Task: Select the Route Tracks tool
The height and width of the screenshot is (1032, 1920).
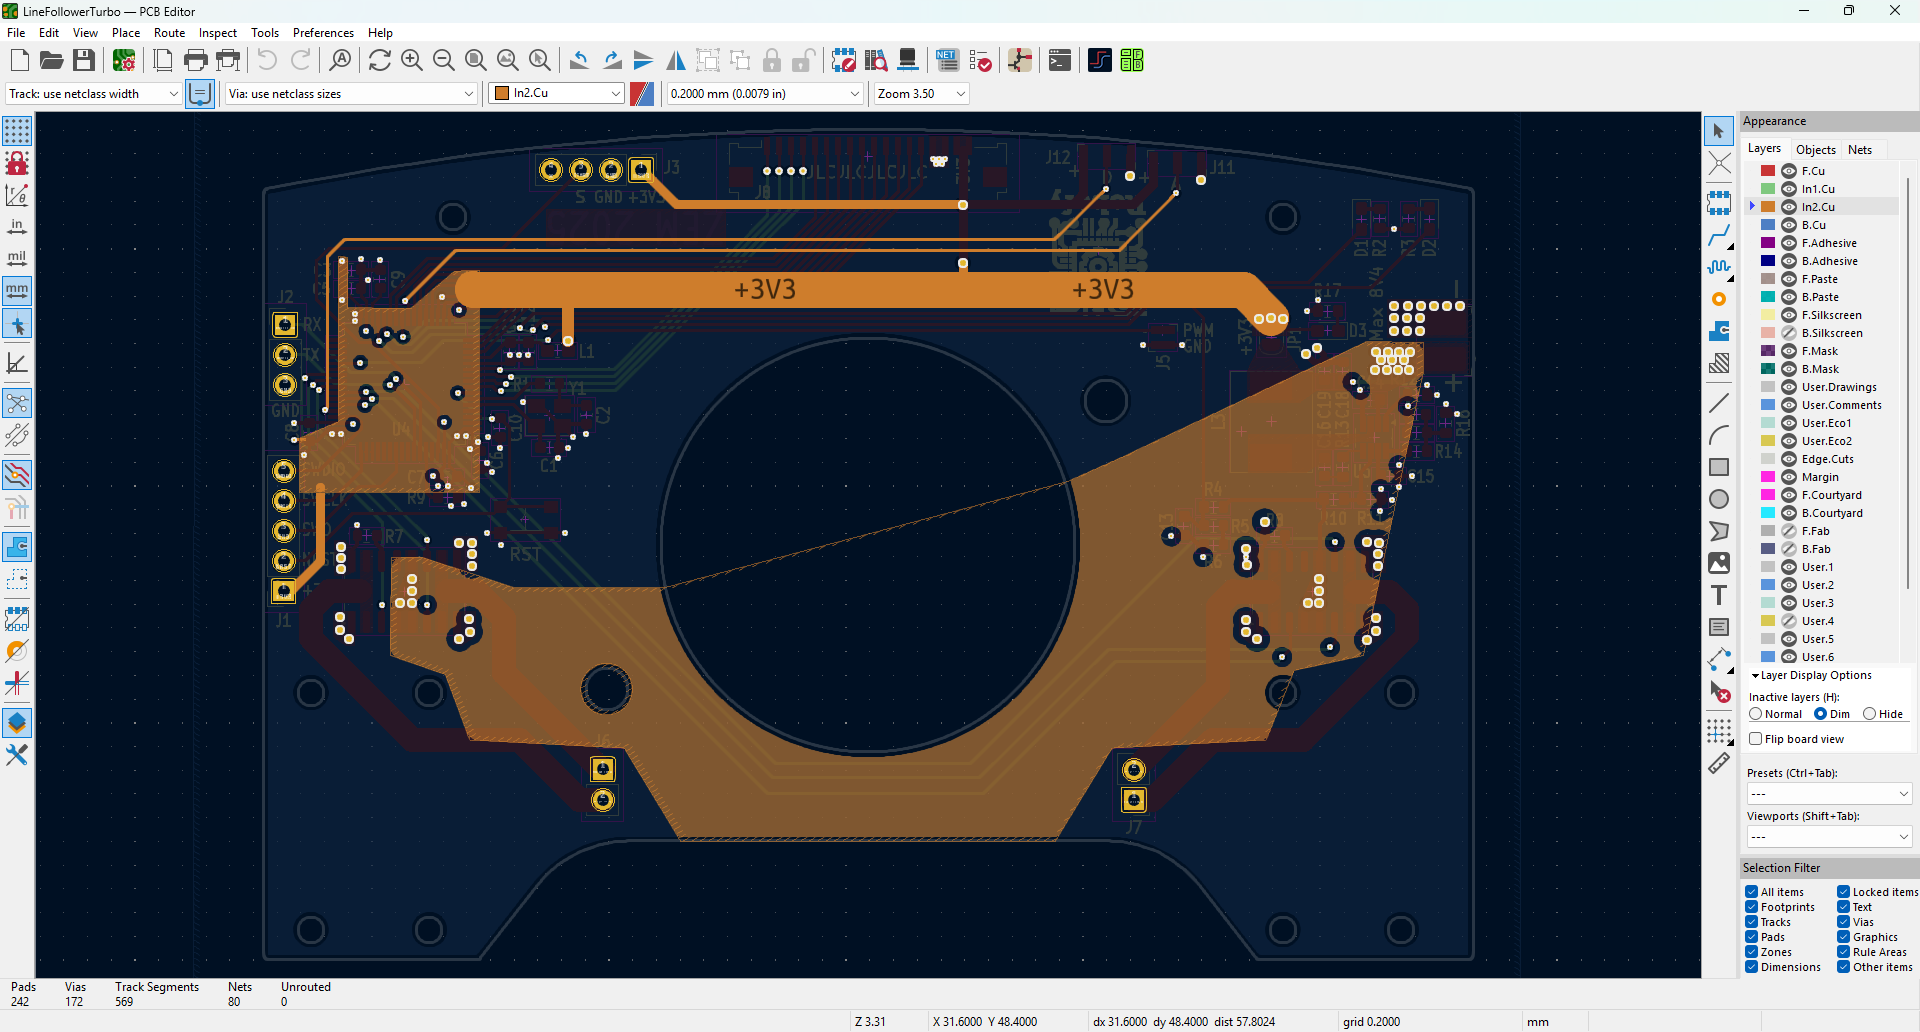Action: (x=1719, y=237)
